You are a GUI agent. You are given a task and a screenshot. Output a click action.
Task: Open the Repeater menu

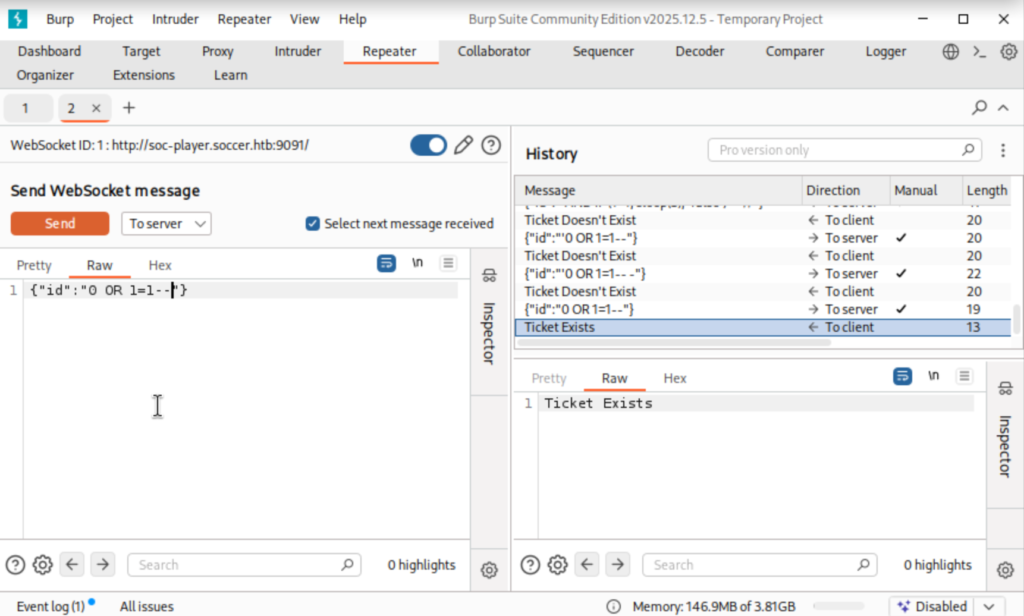pos(244,18)
